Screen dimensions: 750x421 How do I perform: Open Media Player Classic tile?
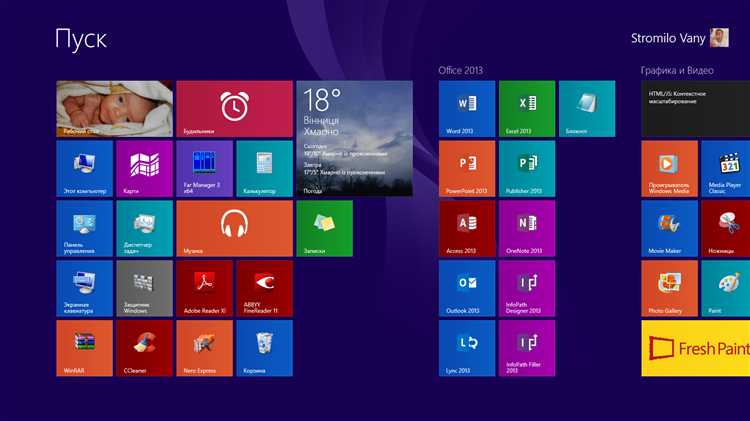726,168
